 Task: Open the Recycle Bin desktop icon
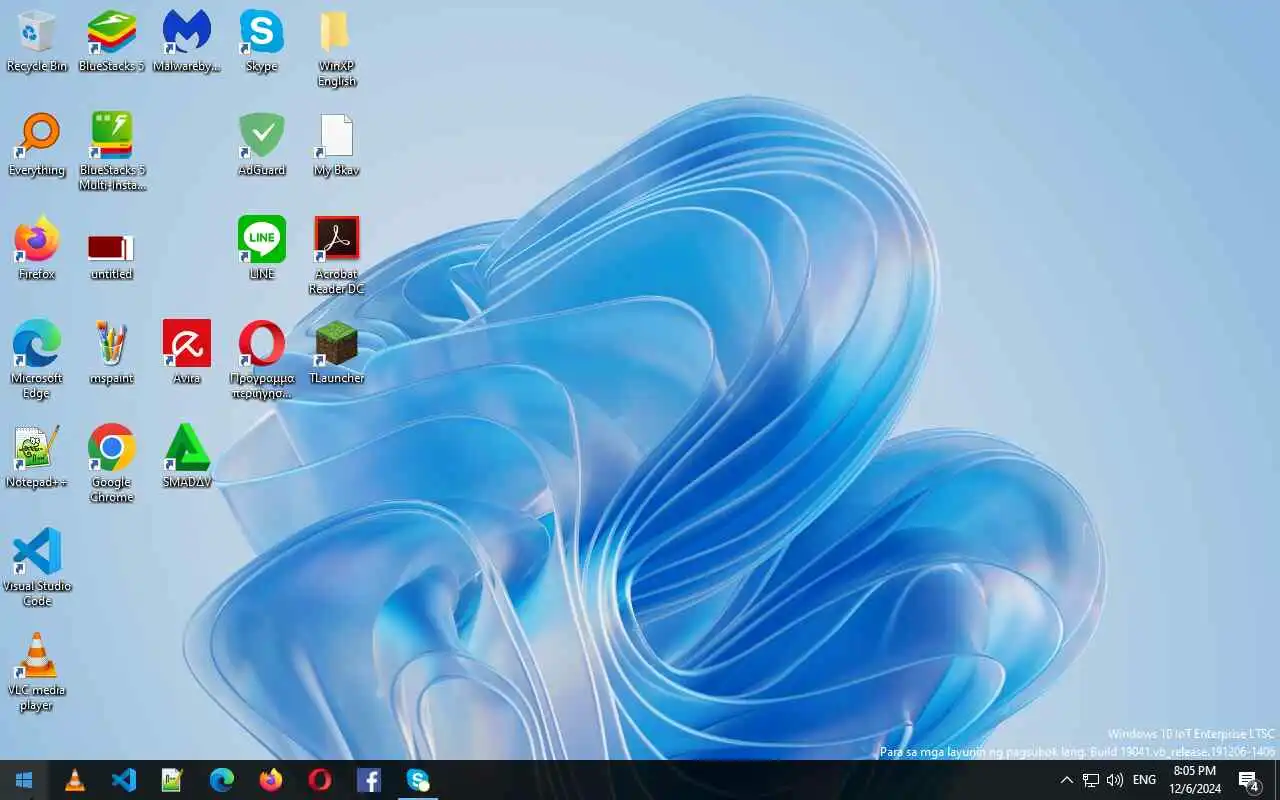tap(37, 41)
